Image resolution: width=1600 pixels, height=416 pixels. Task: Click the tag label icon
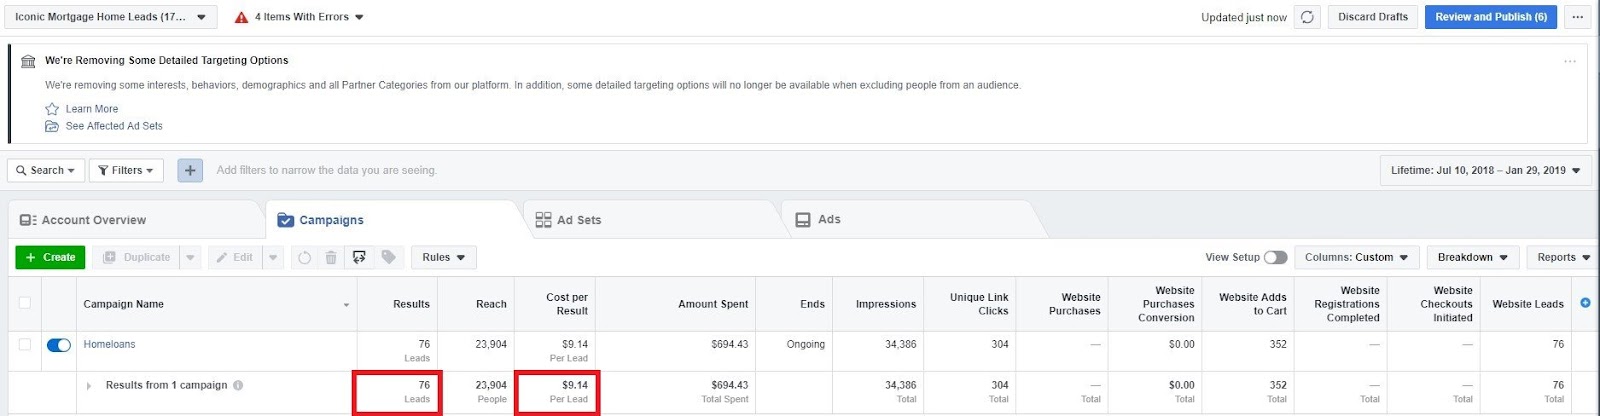point(389,257)
